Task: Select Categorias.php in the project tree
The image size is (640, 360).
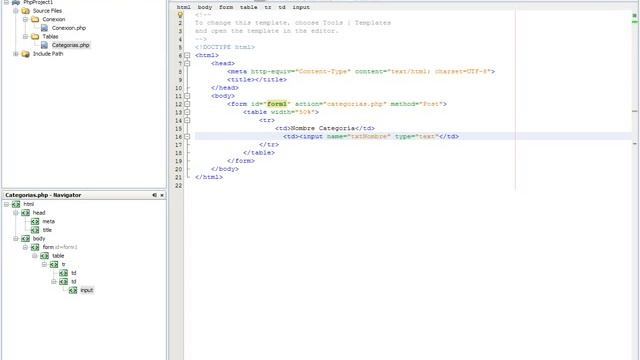Action: click(x=71, y=45)
